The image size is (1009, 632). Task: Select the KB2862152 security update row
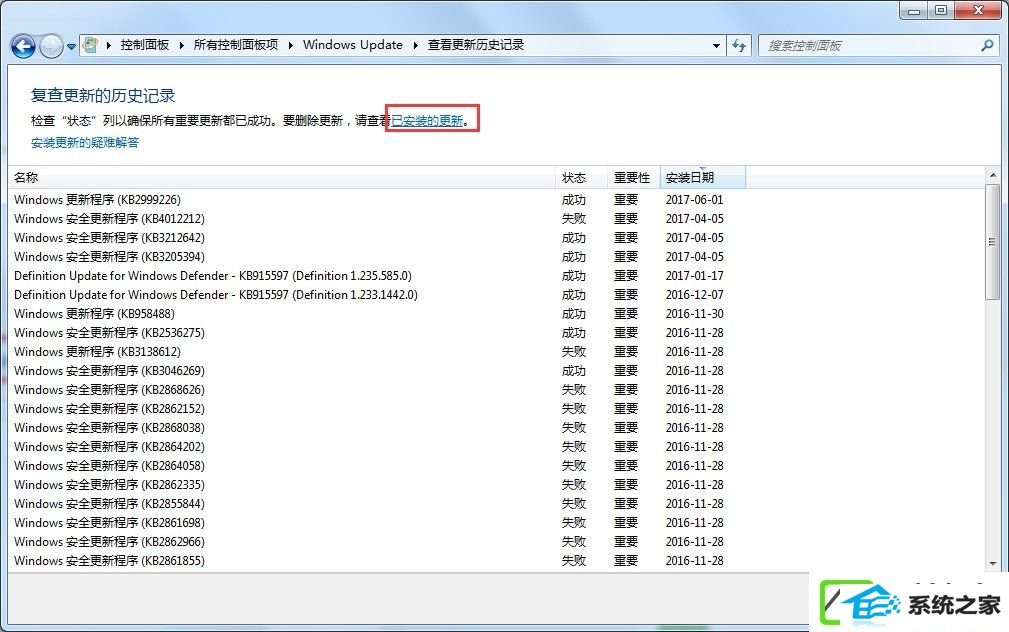[x=496, y=409]
